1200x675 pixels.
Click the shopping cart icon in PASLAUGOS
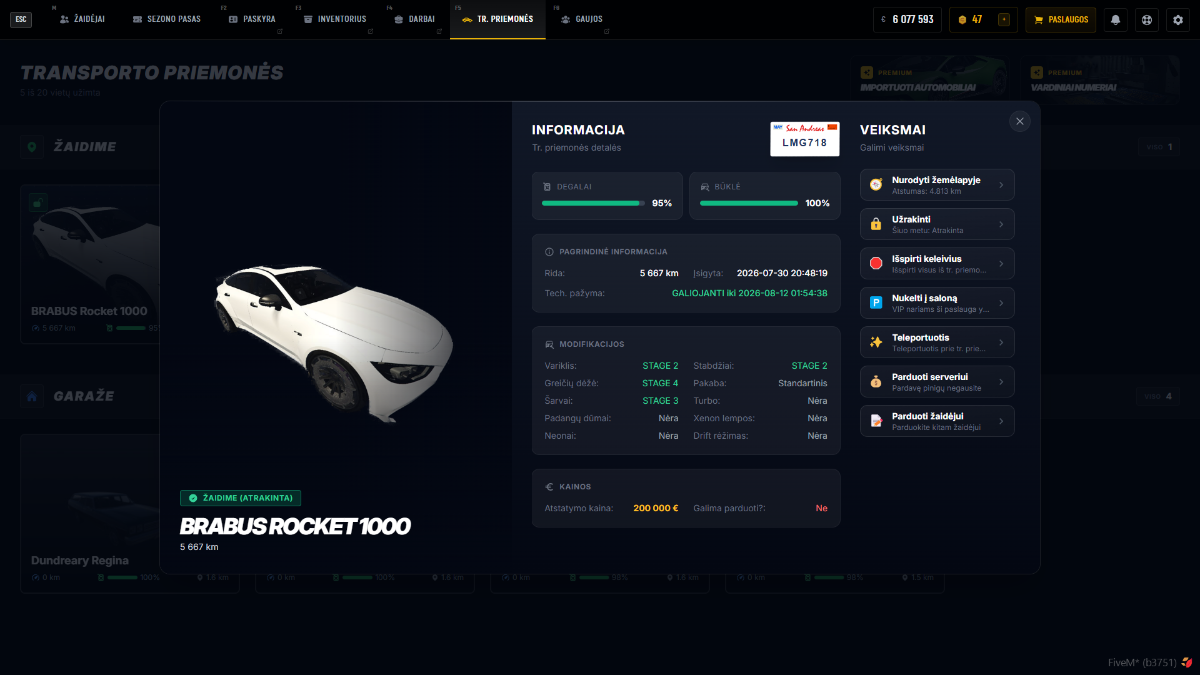click(1039, 19)
